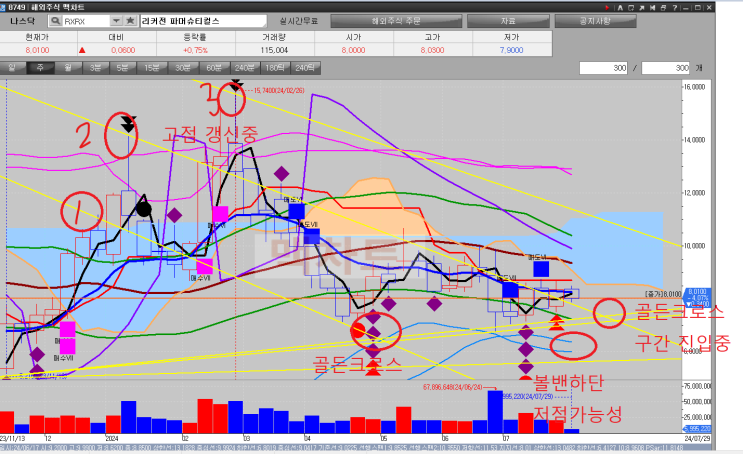
Task: Click the diagonal arrow link icon
Action: (x=642, y=8)
